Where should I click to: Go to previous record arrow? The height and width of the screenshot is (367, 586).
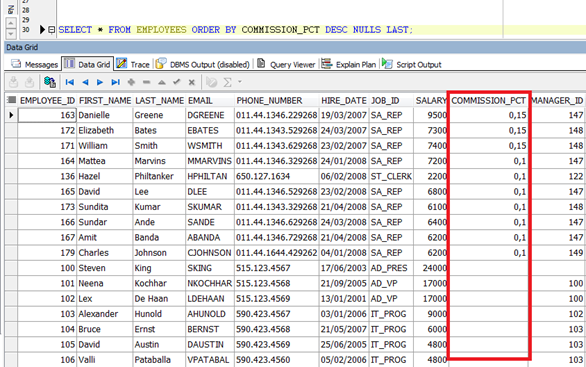(x=85, y=82)
